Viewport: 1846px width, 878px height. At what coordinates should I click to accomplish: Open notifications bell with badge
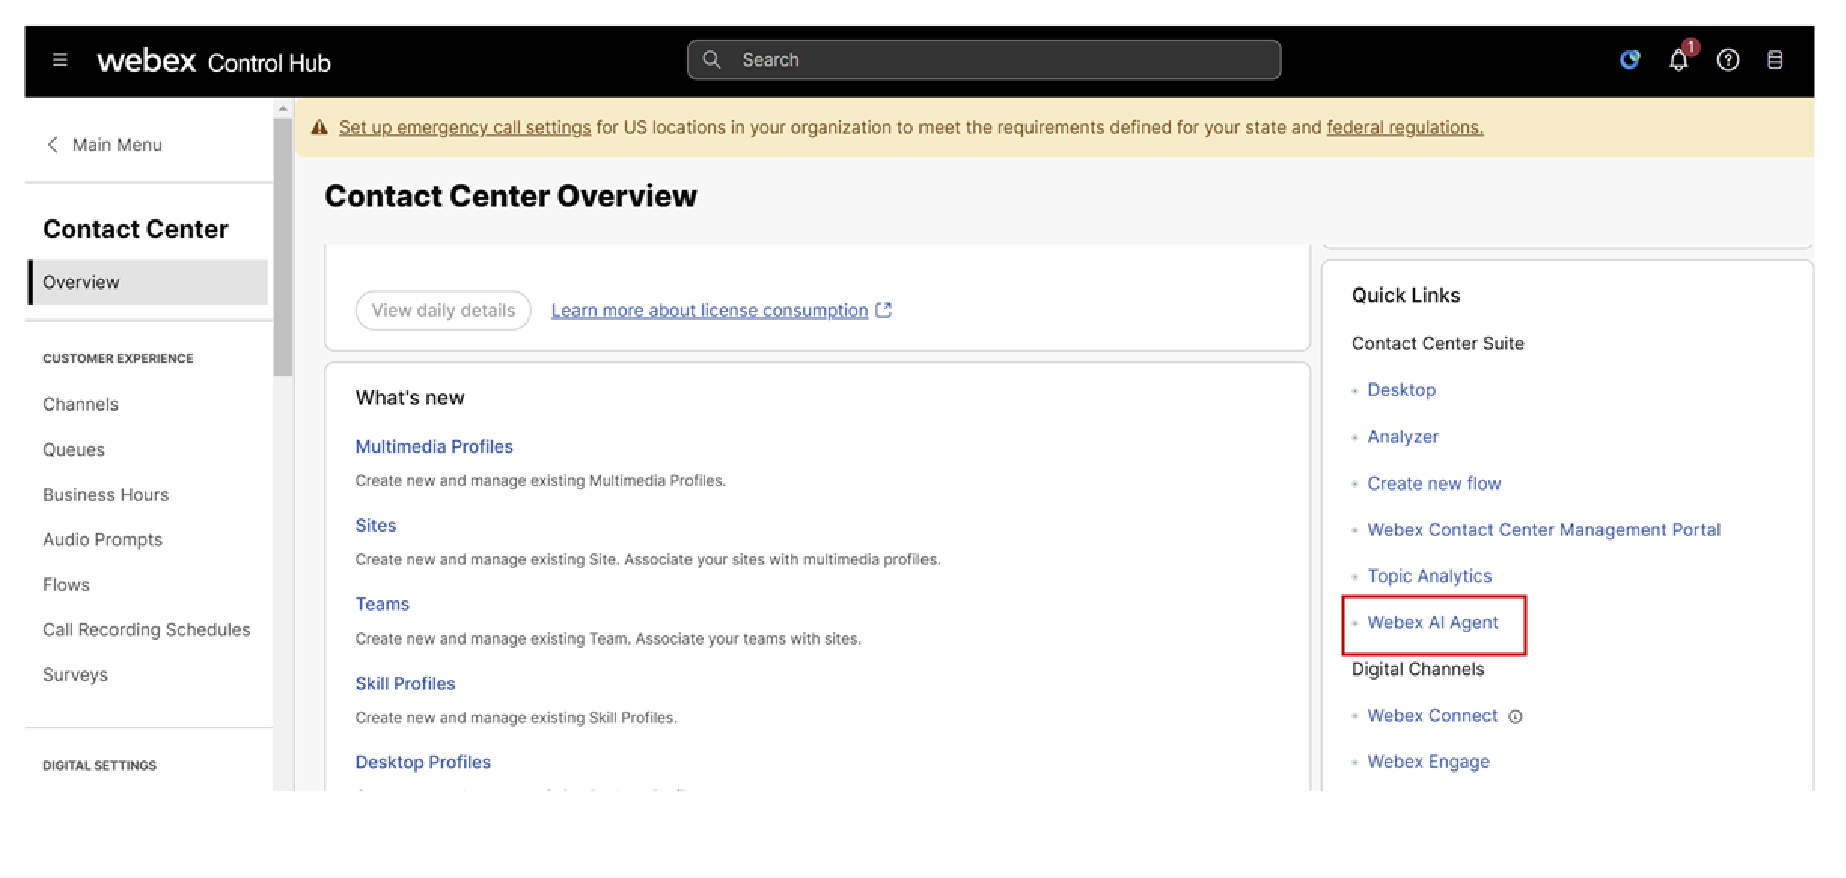coord(1680,59)
